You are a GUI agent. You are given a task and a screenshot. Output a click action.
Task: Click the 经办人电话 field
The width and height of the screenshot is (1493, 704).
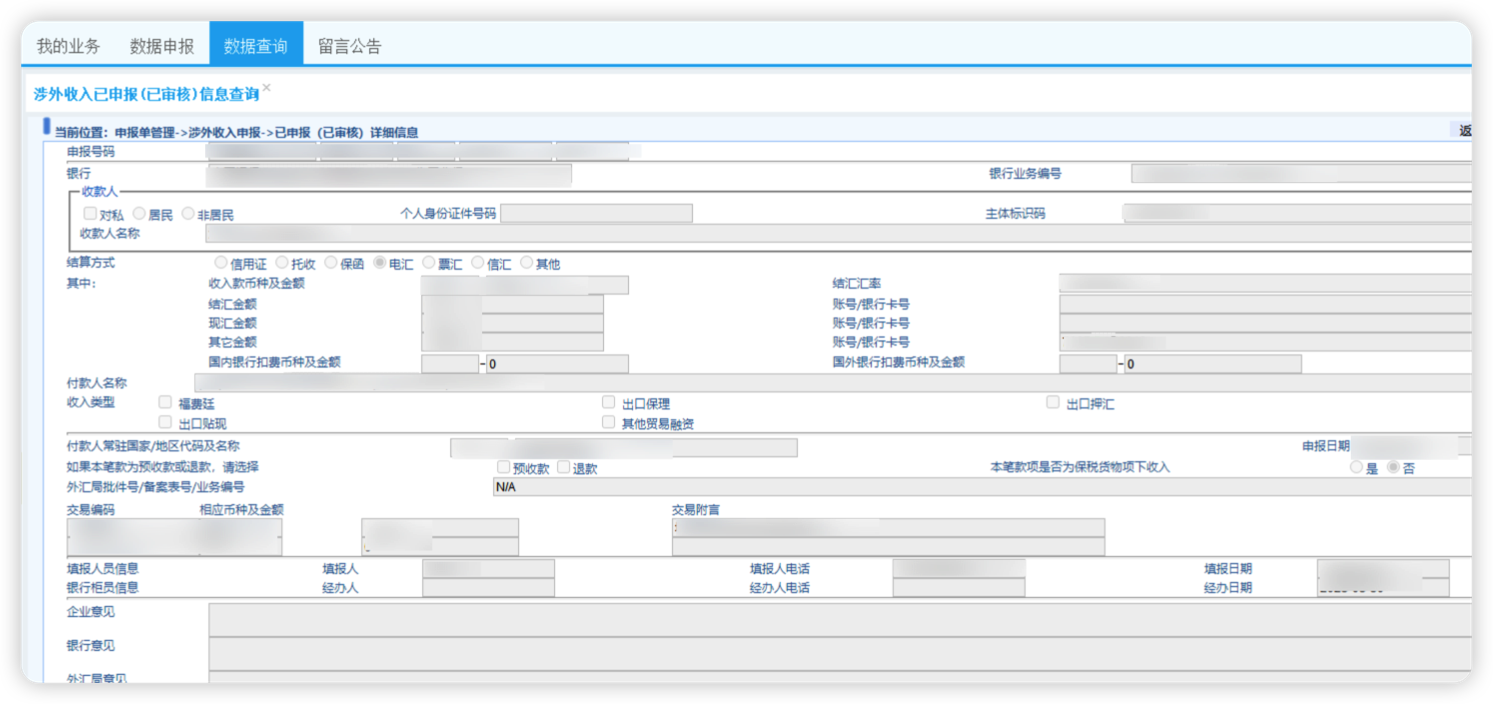(959, 588)
